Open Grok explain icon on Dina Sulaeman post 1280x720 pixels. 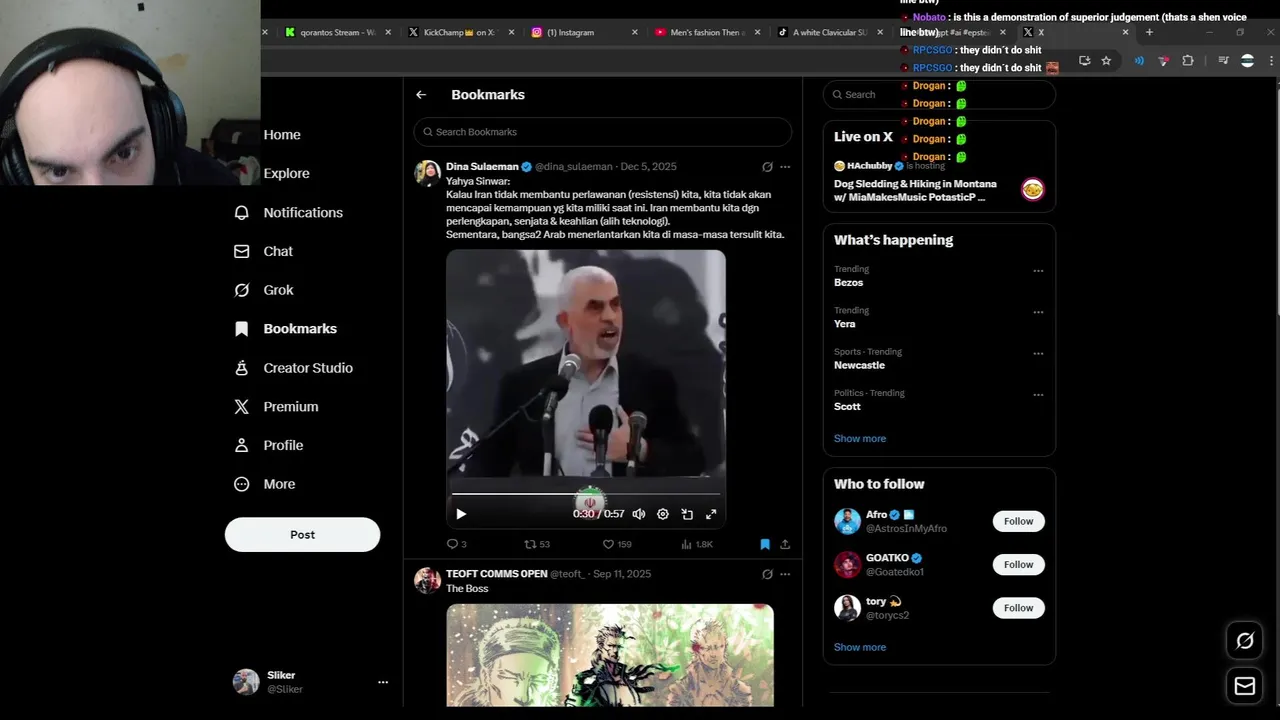point(767,167)
